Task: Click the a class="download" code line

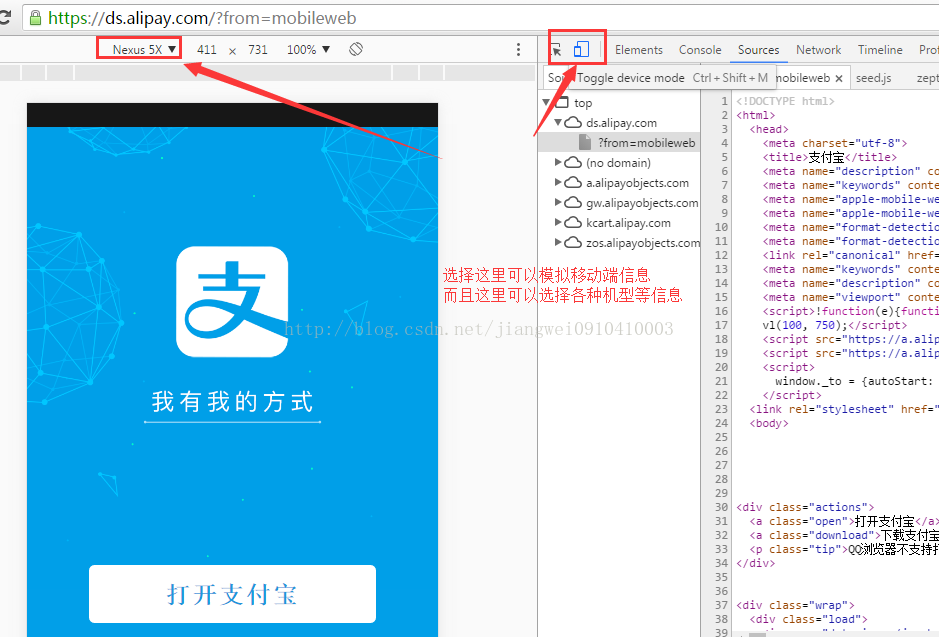Action: (x=844, y=535)
